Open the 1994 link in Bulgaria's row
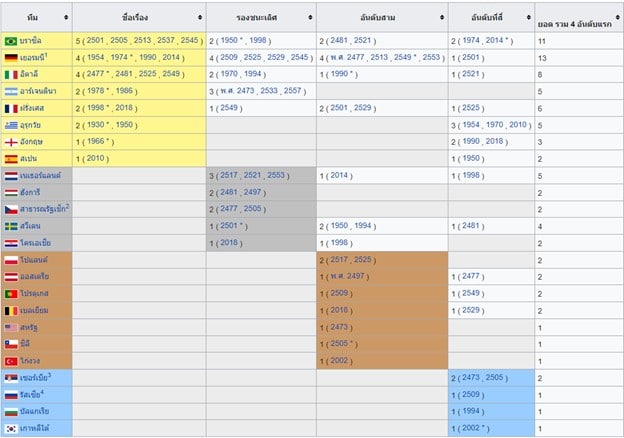This screenshot has height=438, width=624. point(471,411)
